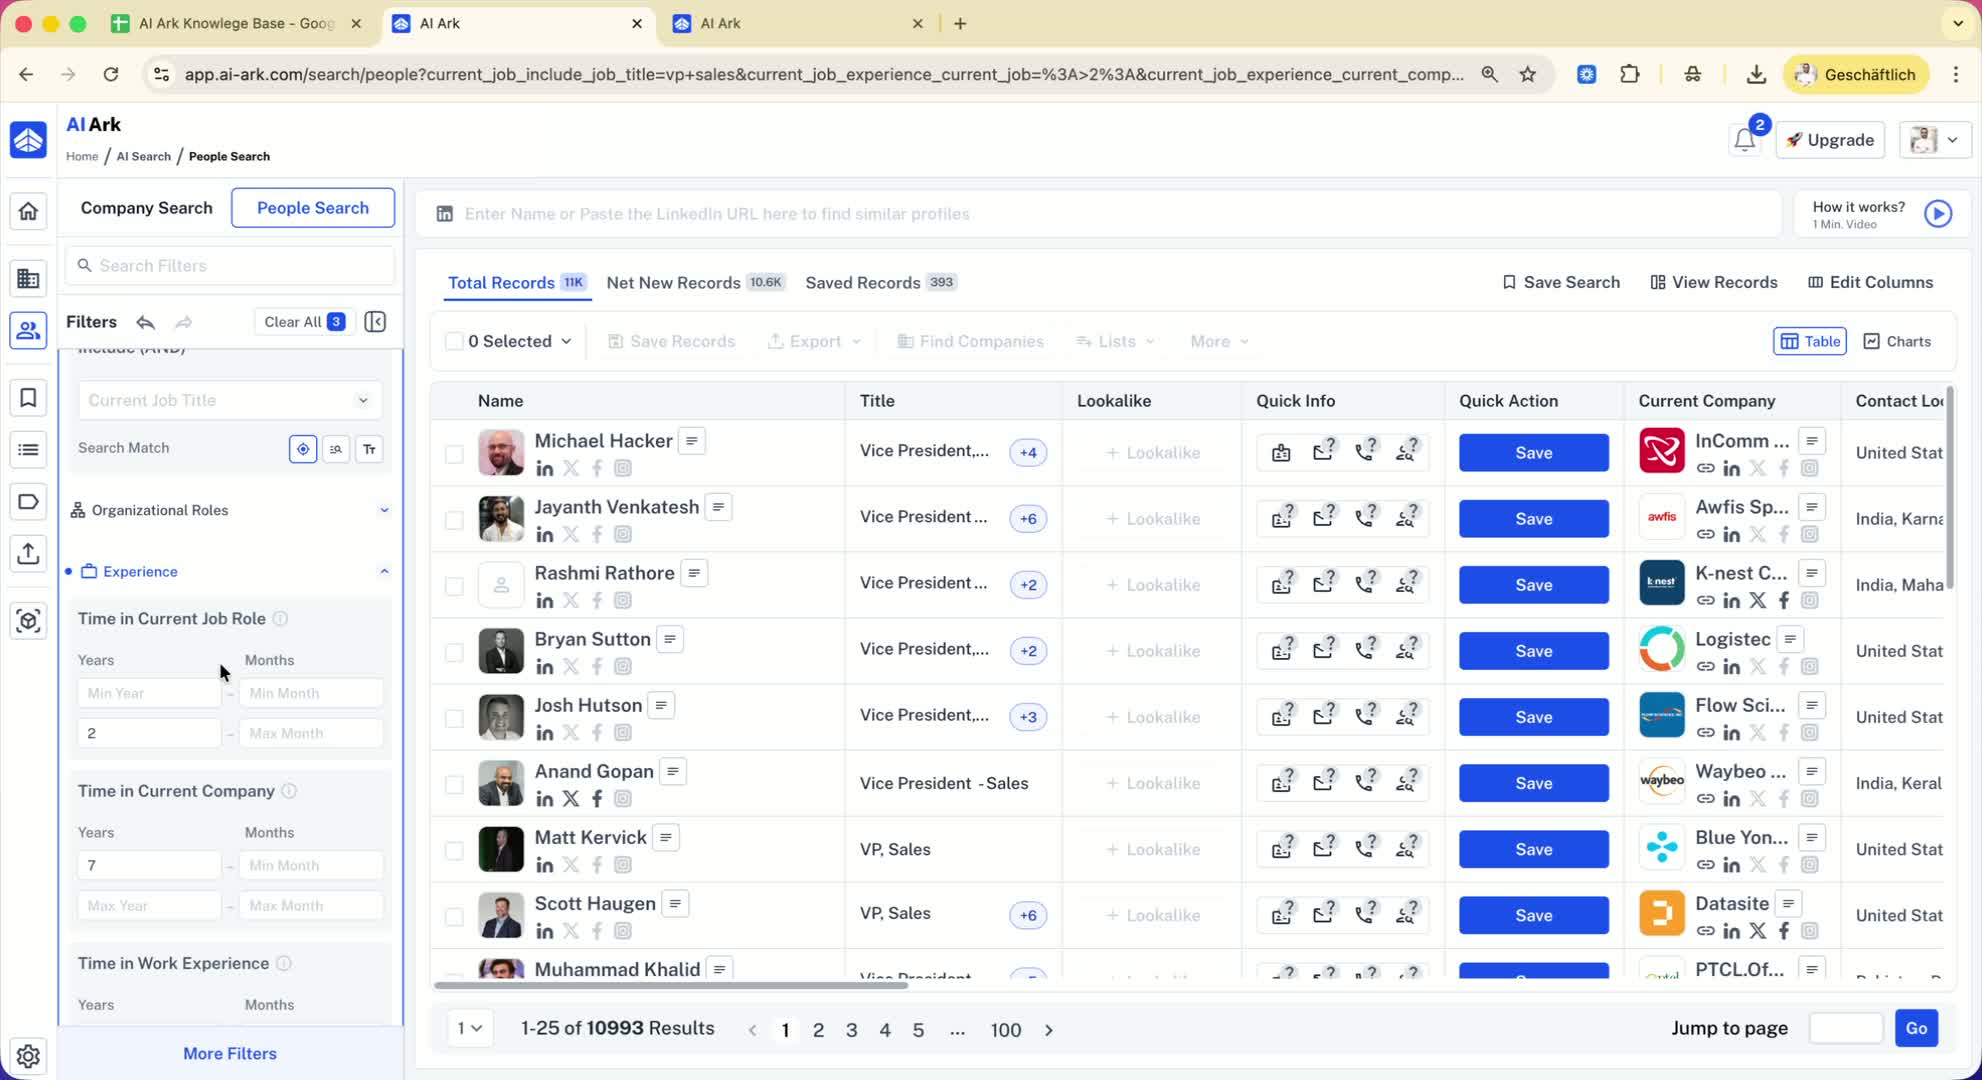Check the box for Rashmi Rathore

point(454,586)
